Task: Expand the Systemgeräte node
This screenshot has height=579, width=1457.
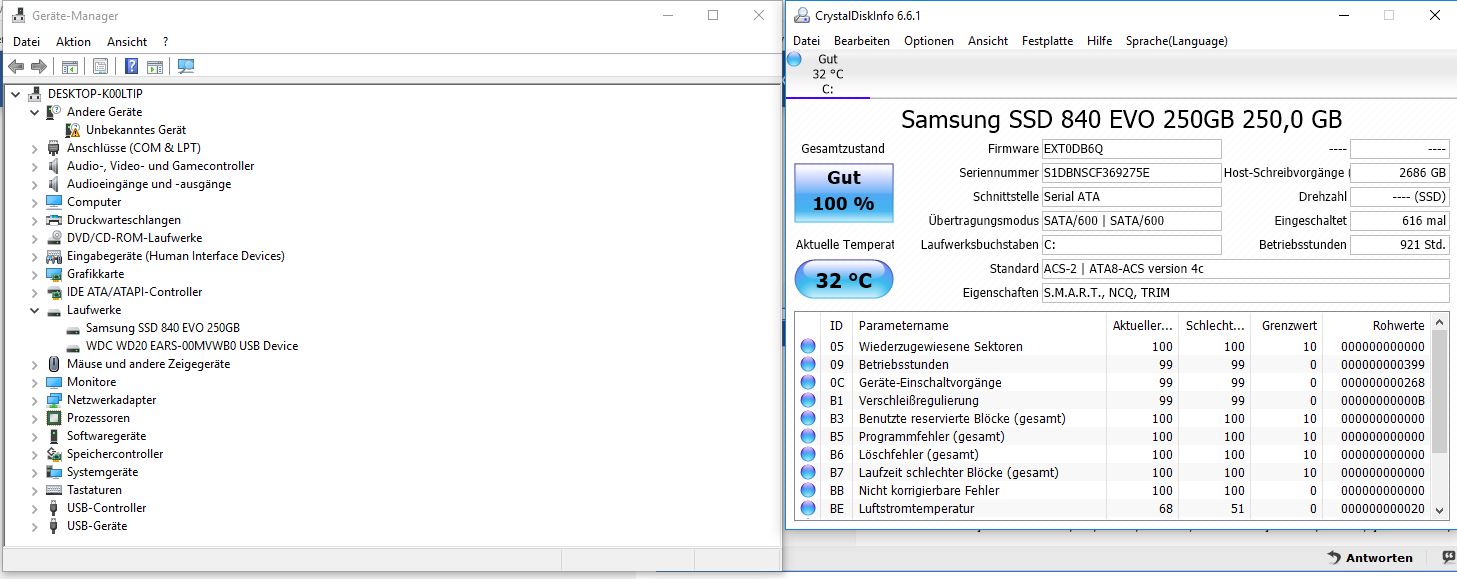Action: (x=34, y=472)
